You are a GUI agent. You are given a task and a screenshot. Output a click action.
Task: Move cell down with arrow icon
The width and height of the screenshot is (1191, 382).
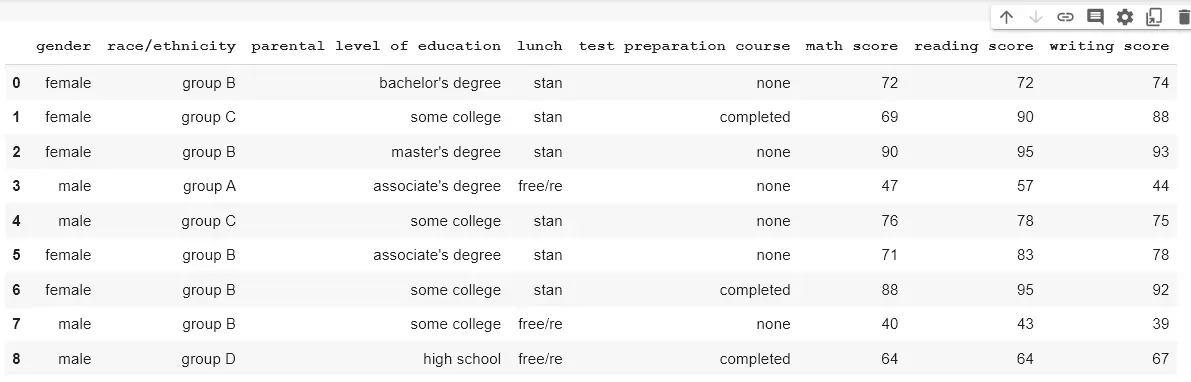1035,17
